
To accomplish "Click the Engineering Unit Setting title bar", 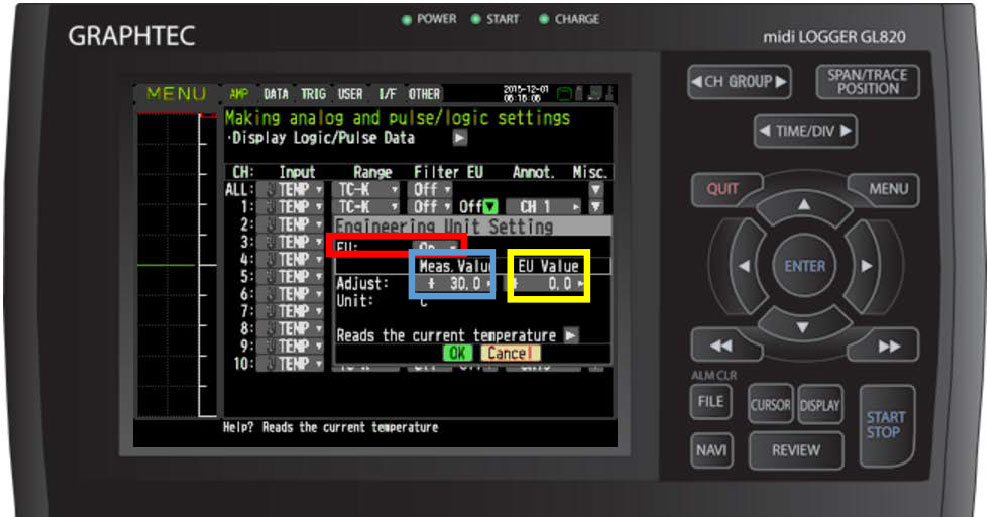I will click(472, 226).
